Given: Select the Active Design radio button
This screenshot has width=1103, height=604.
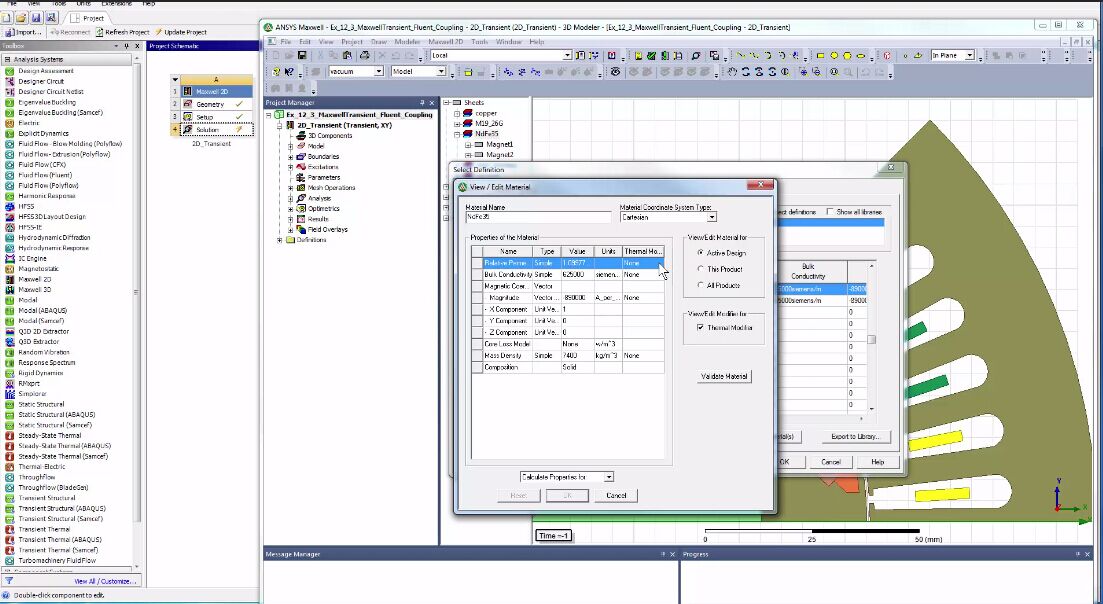Looking at the screenshot, I should [x=700, y=252].
